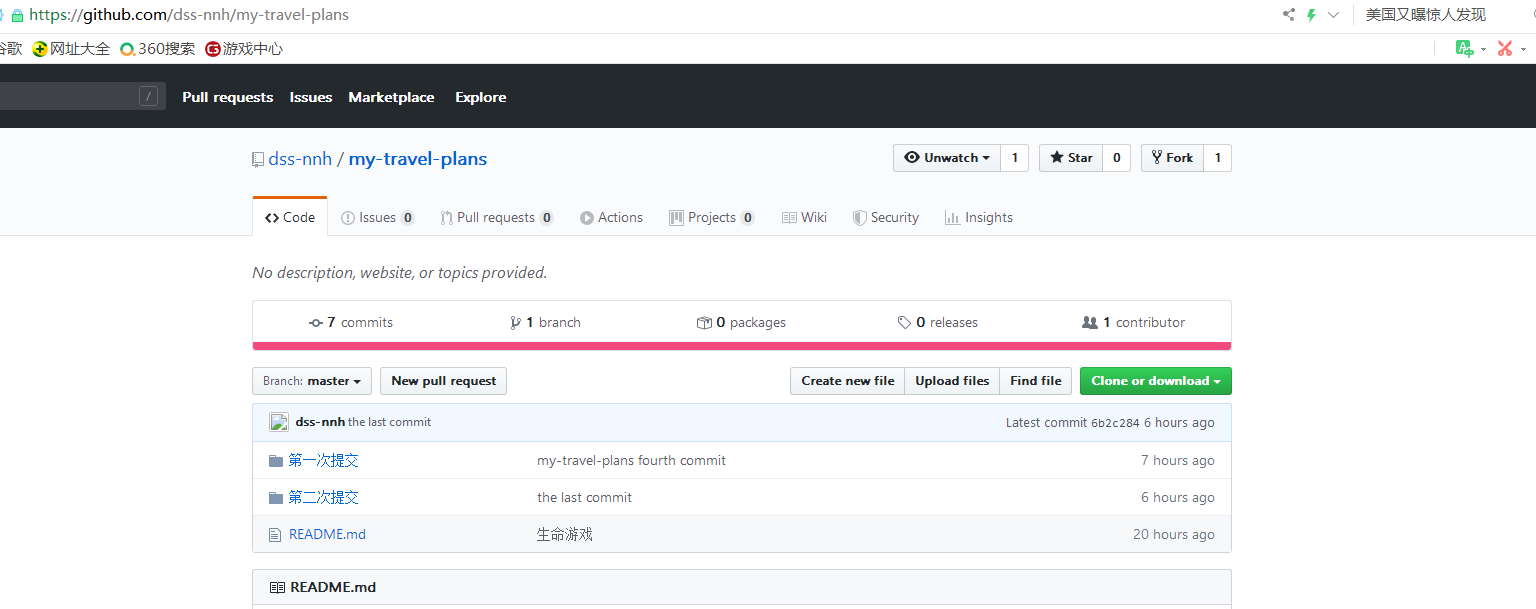Open the 生命游戏 commit message
The height and width of the screenshot is (609, 1536).
click(565, 535)
